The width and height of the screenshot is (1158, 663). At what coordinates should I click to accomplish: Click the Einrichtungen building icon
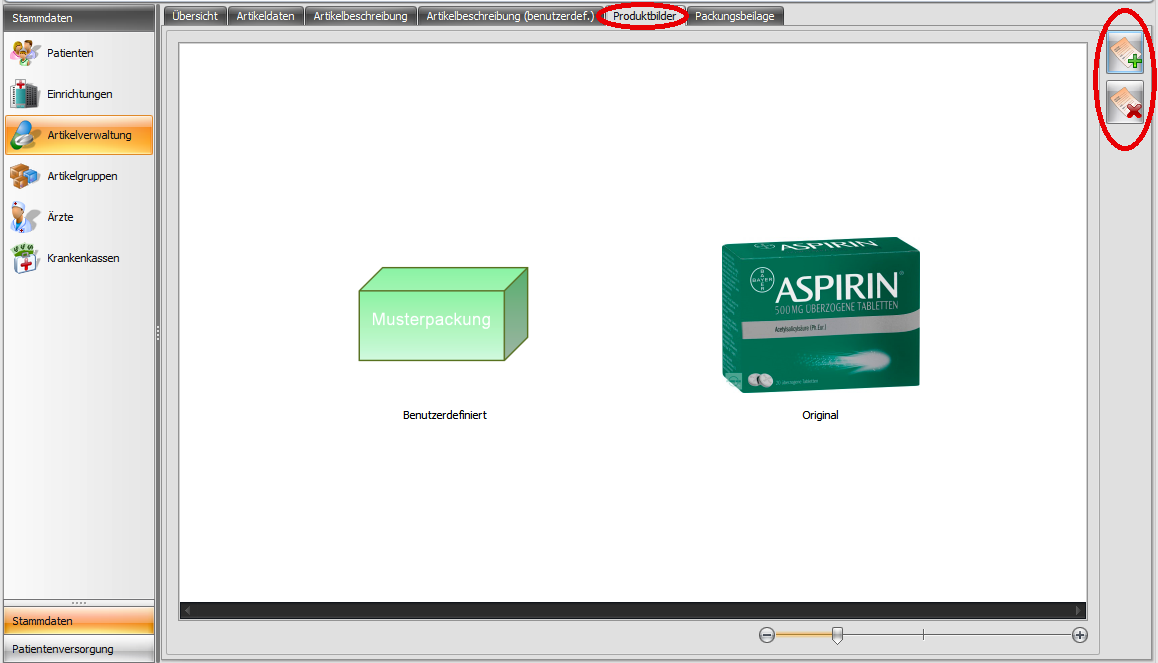coord(24,94)
